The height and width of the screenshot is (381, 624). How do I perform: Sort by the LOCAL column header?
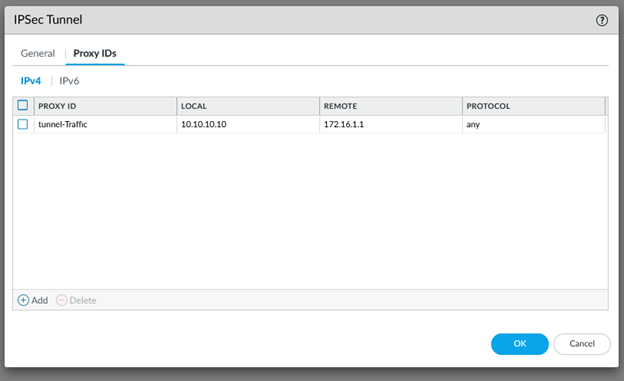[248, 106]
